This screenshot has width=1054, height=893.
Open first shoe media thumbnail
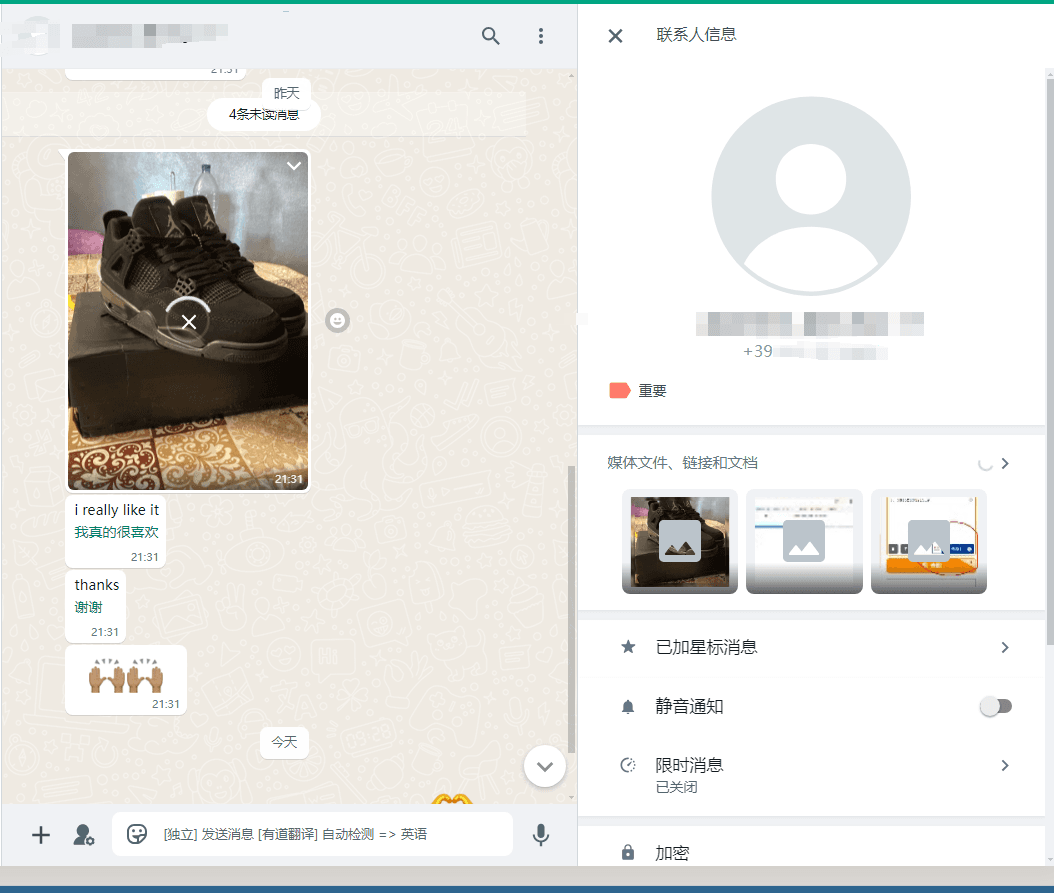coord(680,541)
